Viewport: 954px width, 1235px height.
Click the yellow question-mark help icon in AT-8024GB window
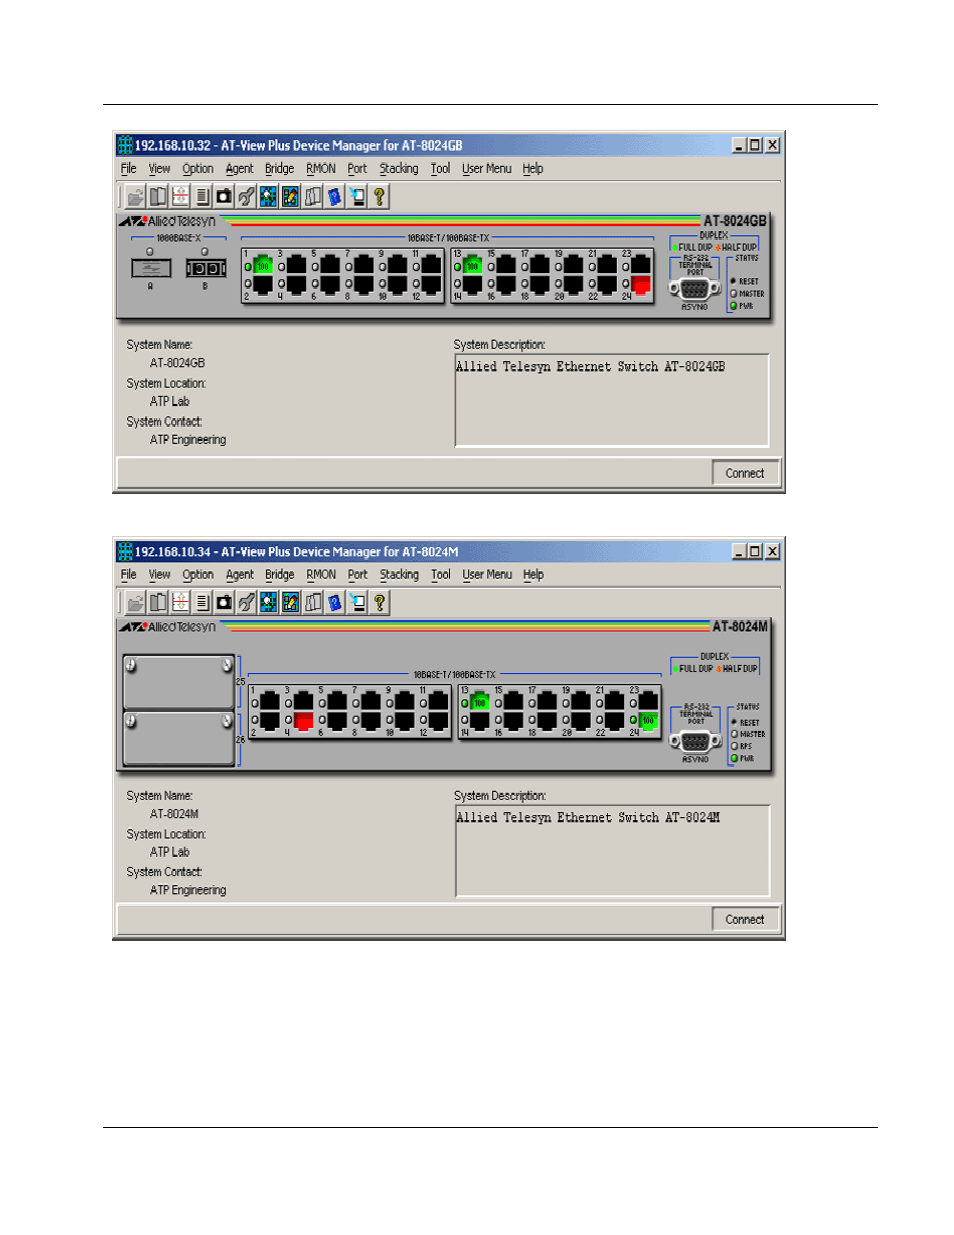tap(379, 197)
